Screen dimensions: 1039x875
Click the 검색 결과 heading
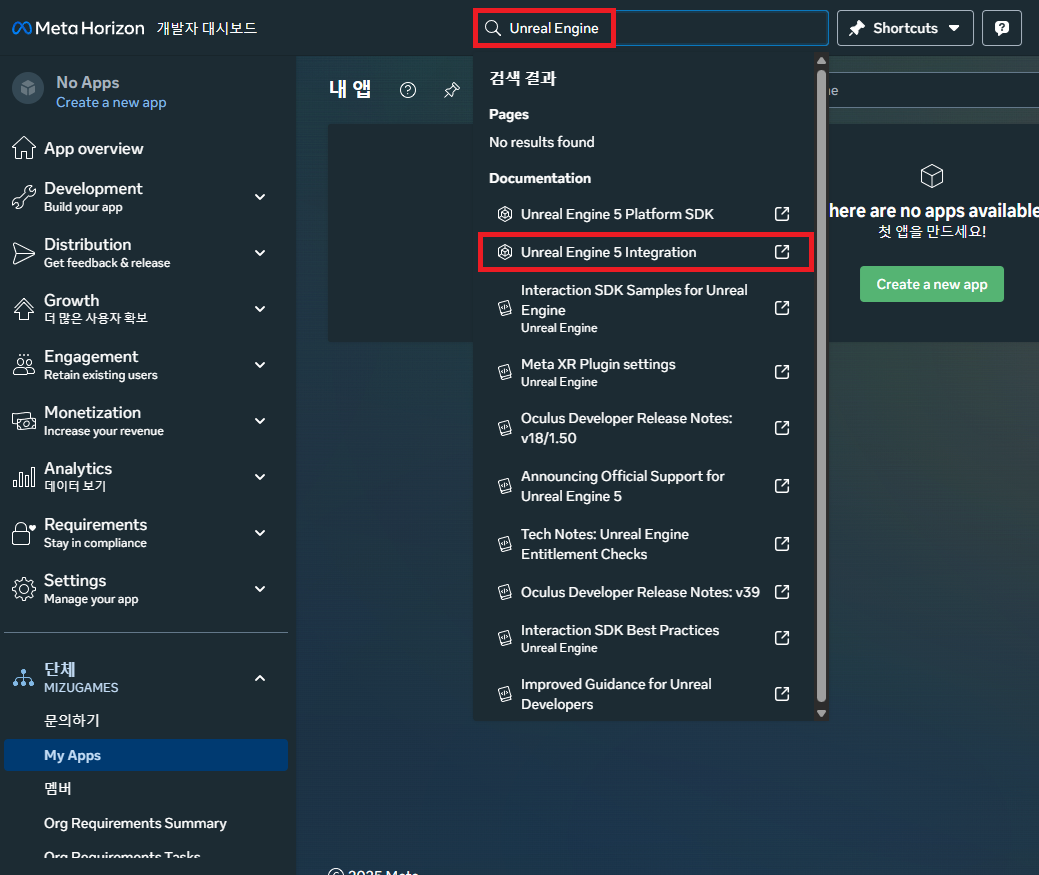tap(523, 78)
